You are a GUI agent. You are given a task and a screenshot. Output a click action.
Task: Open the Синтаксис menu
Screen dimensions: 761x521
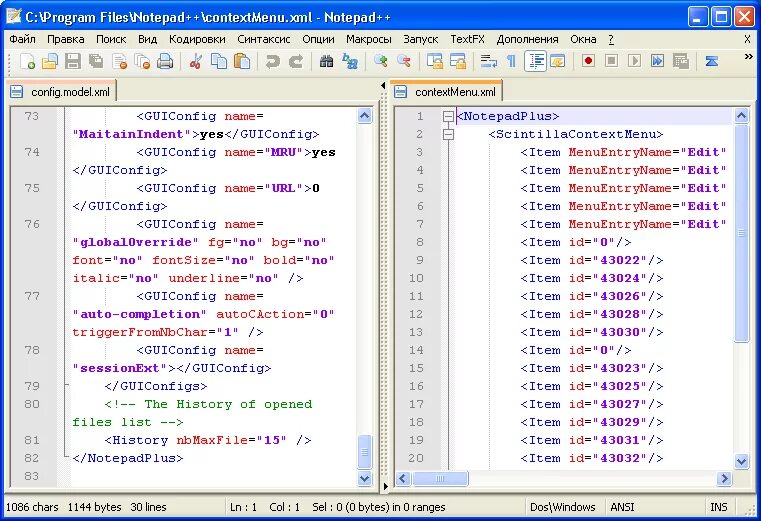(264, 39)
